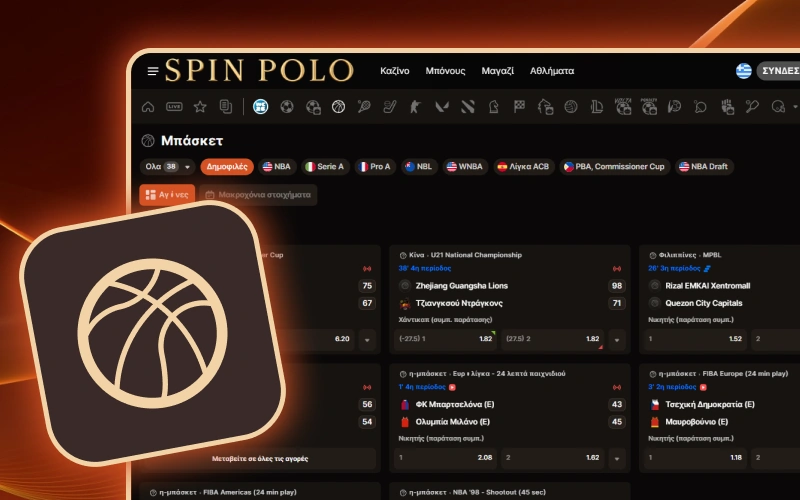Select the Λίγκα ACB league chip

[523, 166]
